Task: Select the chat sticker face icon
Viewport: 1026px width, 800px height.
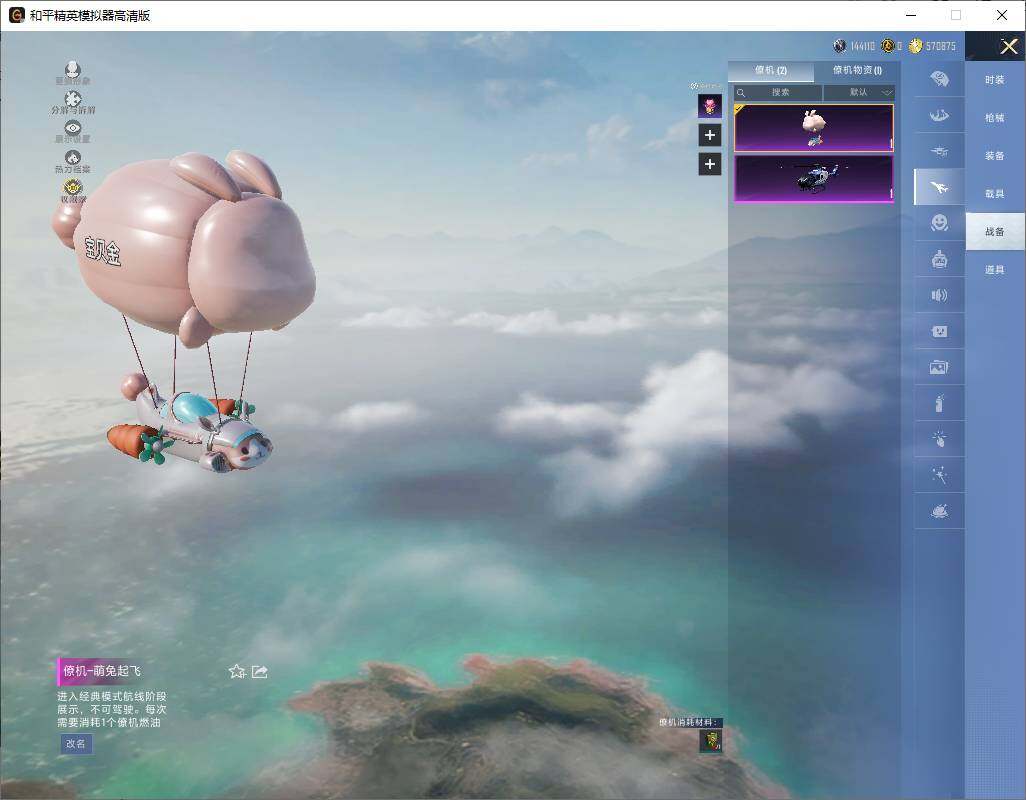Action: click(939, 331)
